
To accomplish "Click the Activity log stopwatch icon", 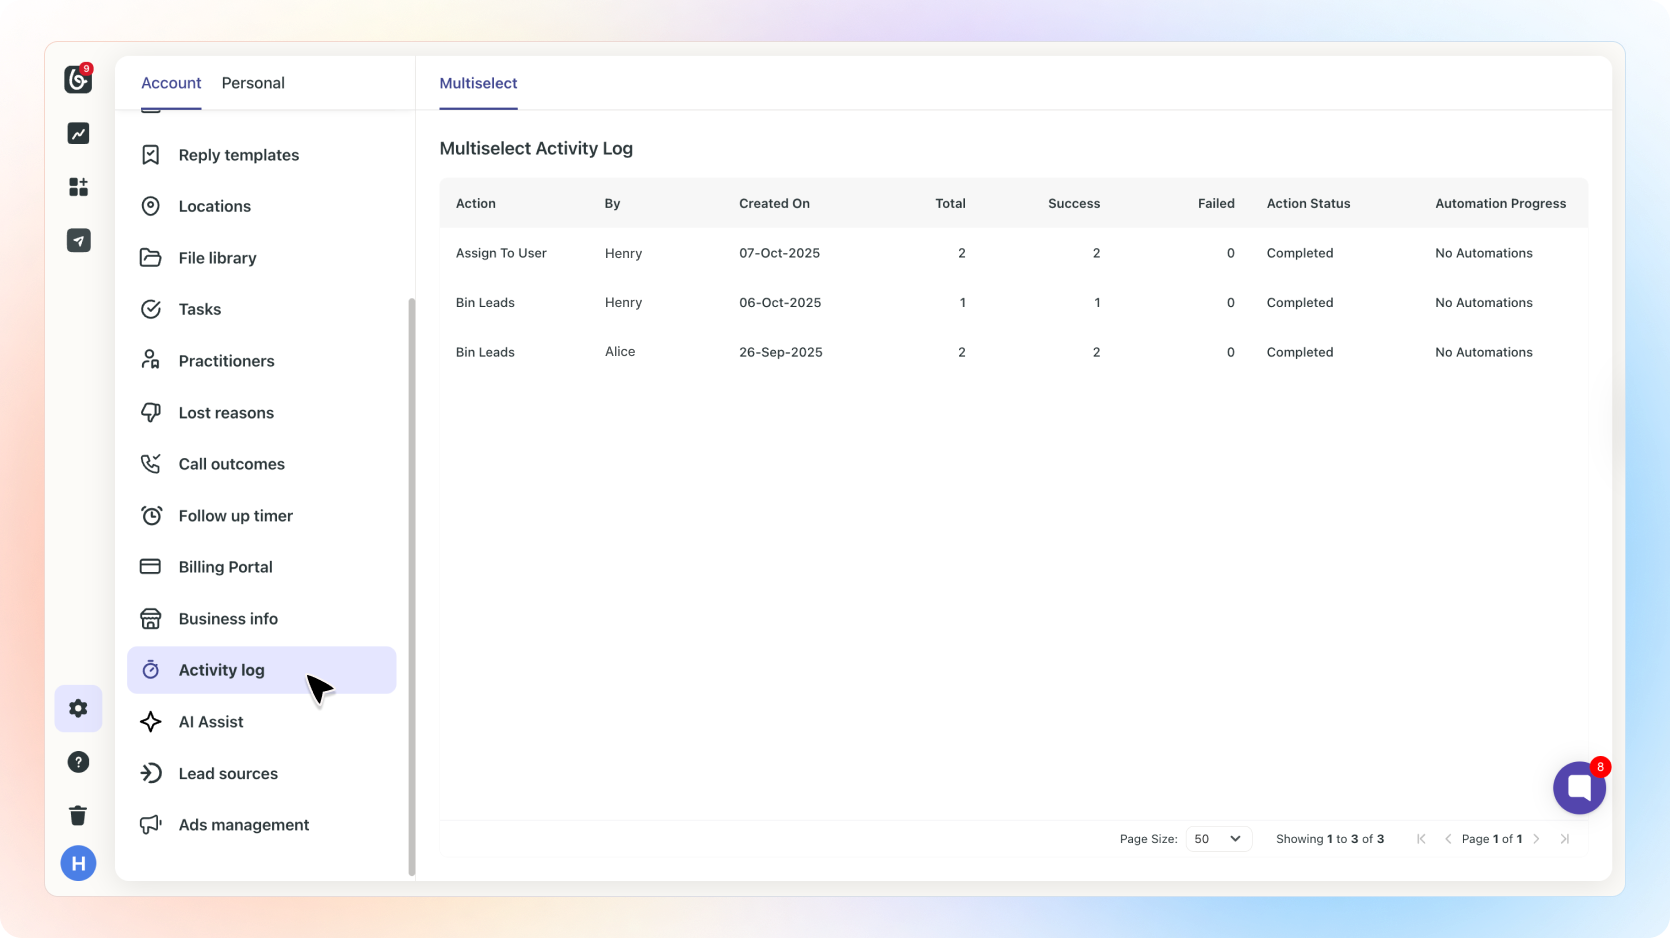I will [x=151, y=670].
